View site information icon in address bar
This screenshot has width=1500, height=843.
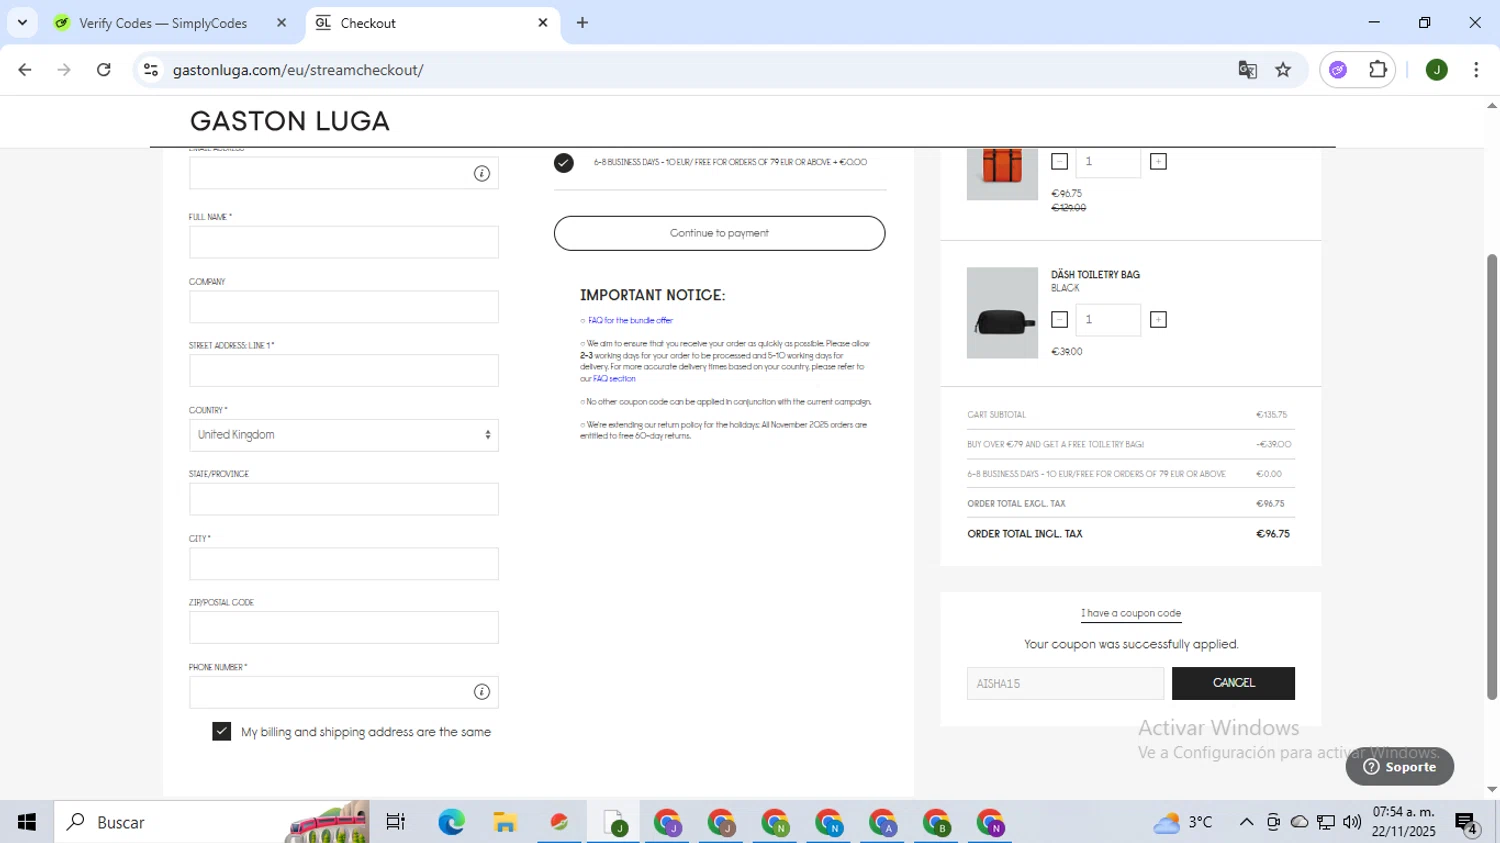[x=151, y=70]
